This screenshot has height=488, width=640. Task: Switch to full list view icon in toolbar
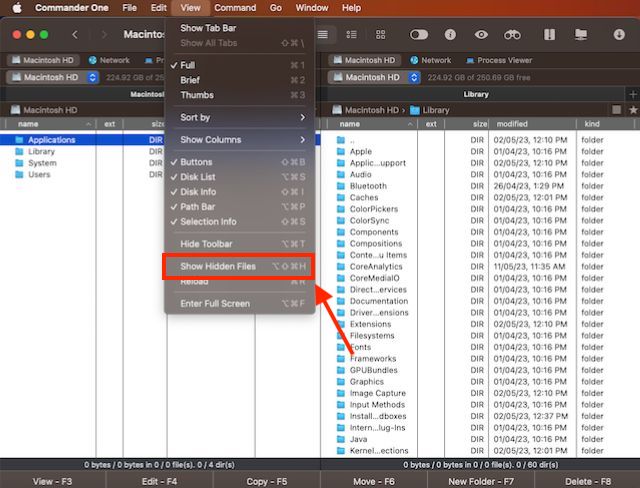coord(322,35)
